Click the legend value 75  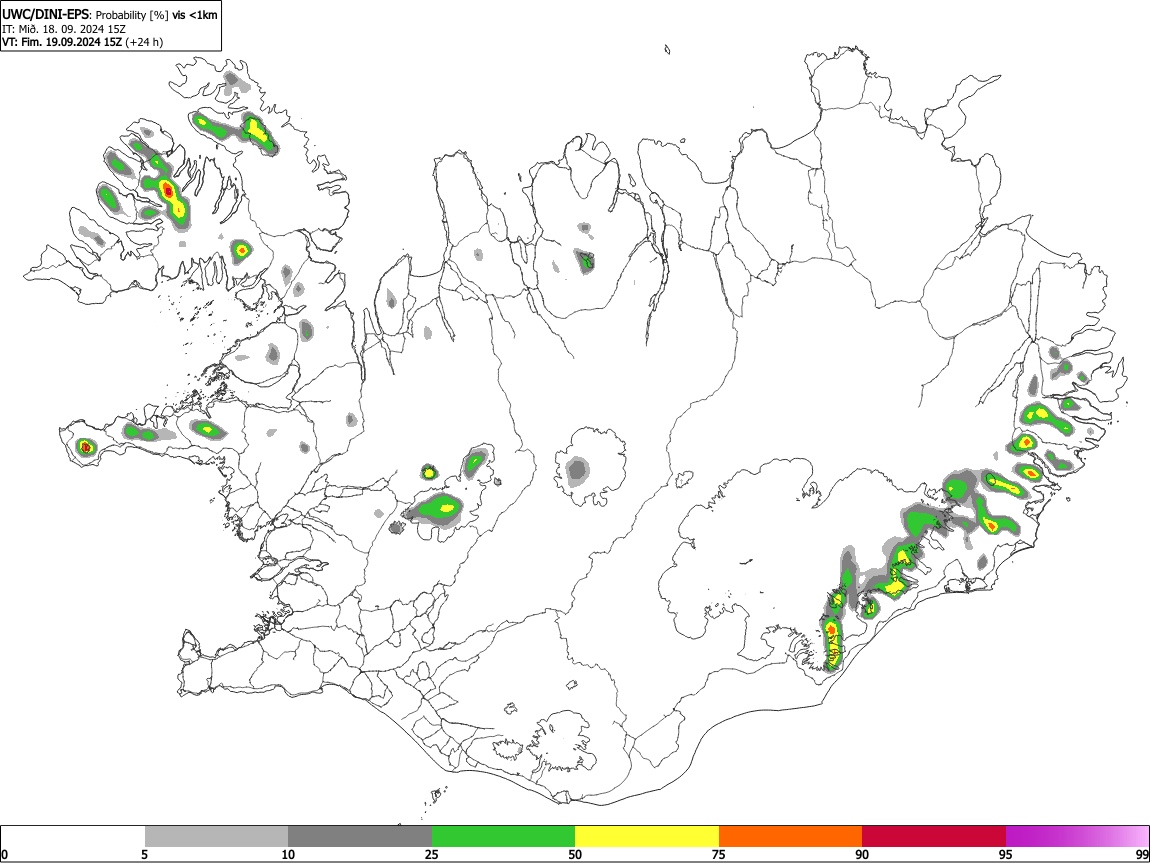pos(719,854)
